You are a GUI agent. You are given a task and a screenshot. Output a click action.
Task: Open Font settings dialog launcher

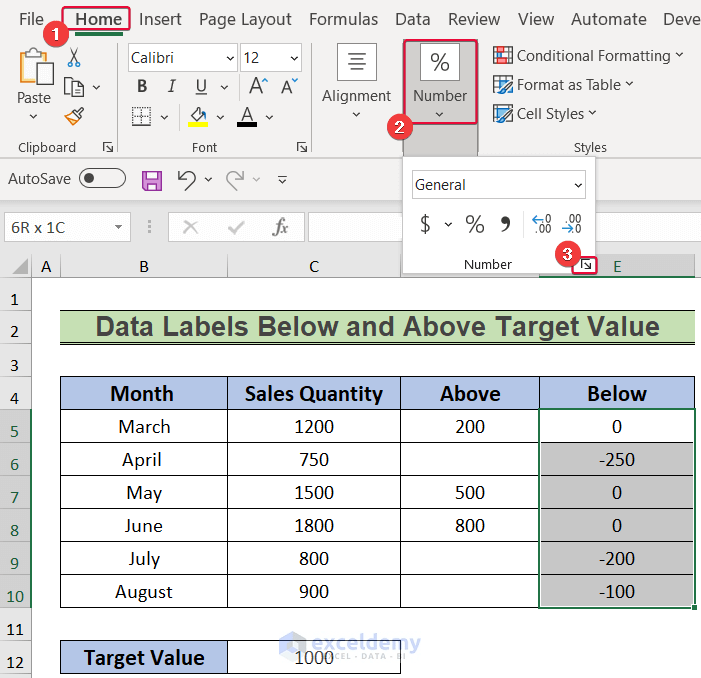click(302, 147)
